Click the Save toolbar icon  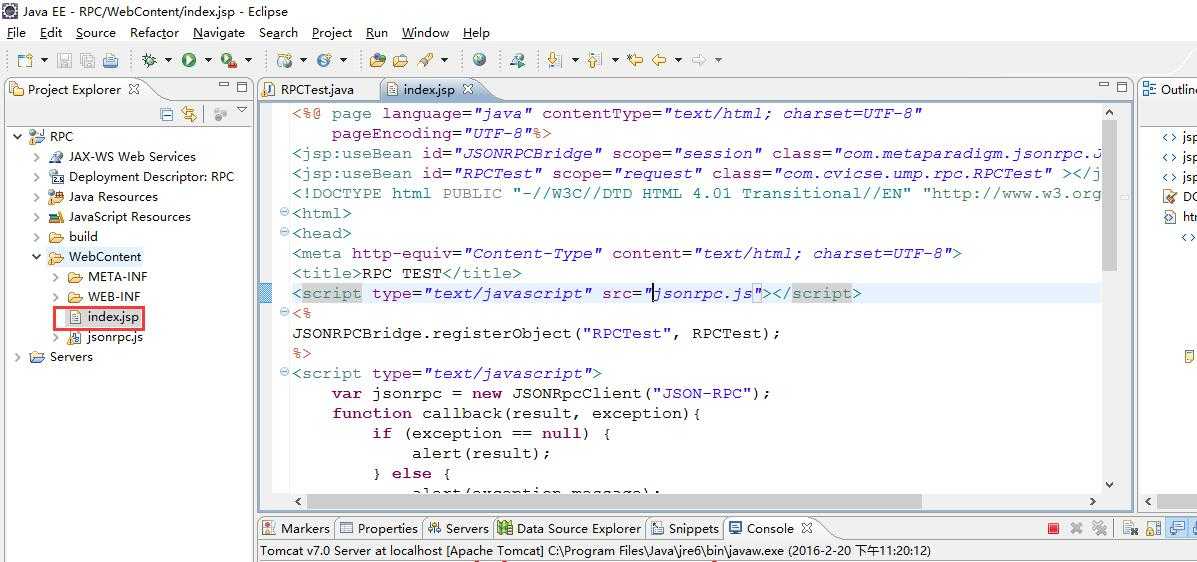point(65,60)
